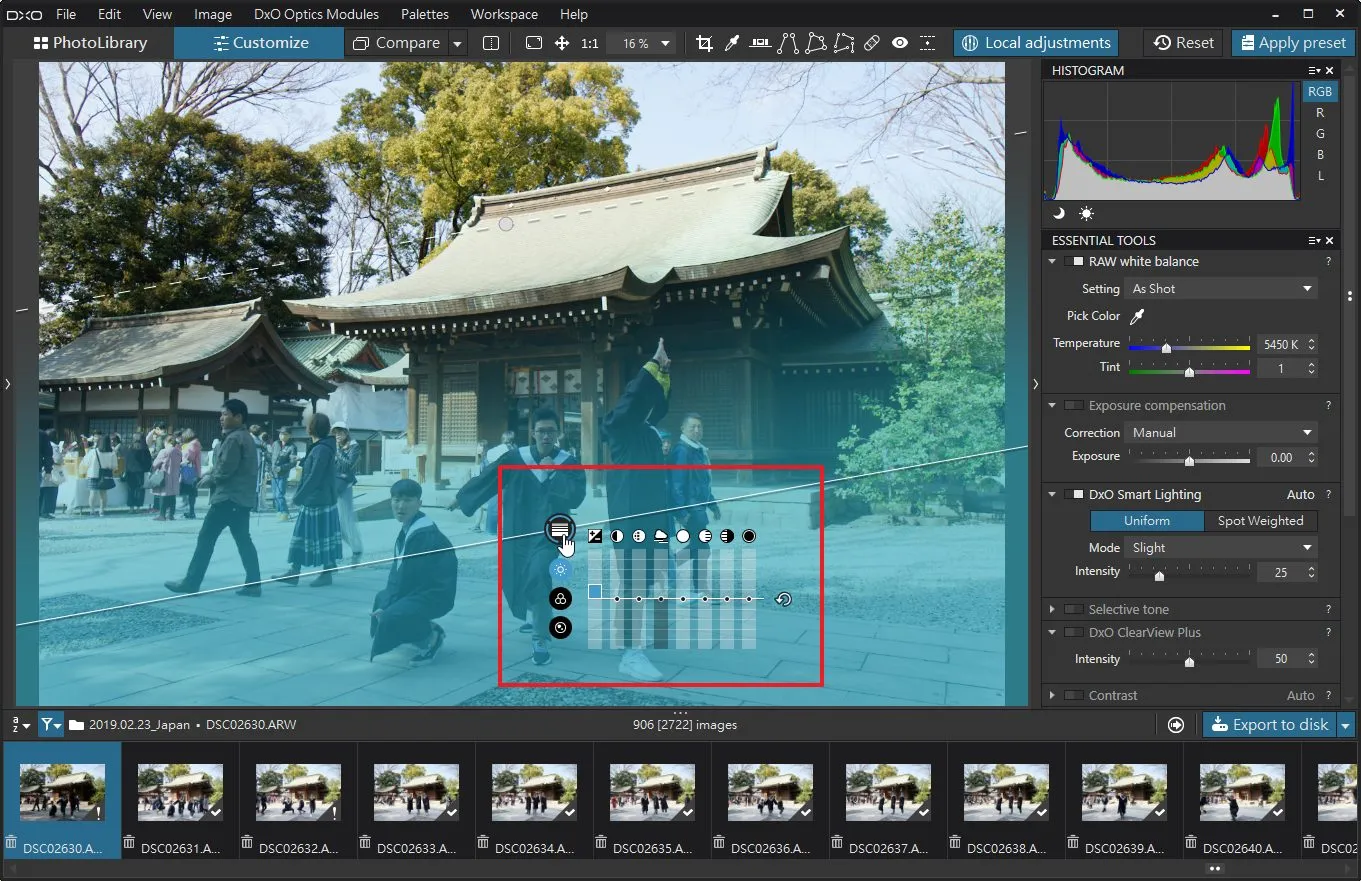Select the Color category three-circles icon
The height and width of the screenshot is (881, 1361).
[x=560, y=598]
